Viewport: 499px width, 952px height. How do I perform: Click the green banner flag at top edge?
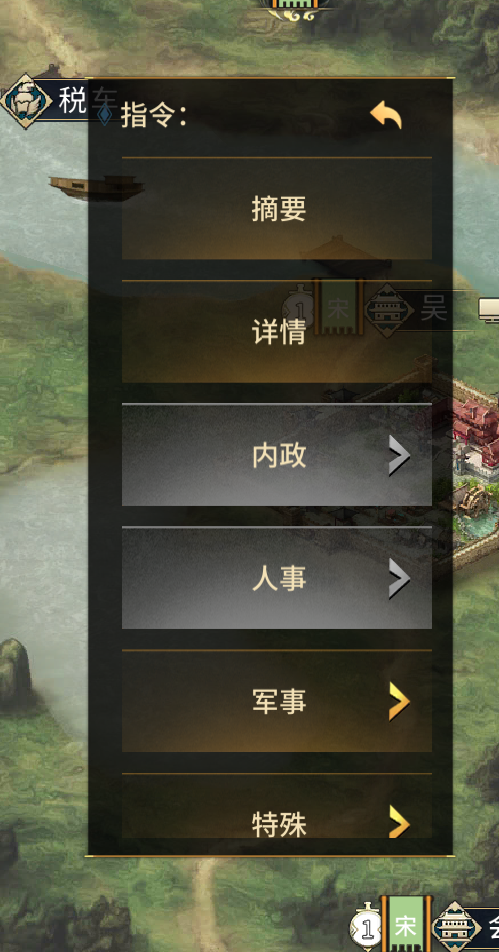tap(294, 6)
